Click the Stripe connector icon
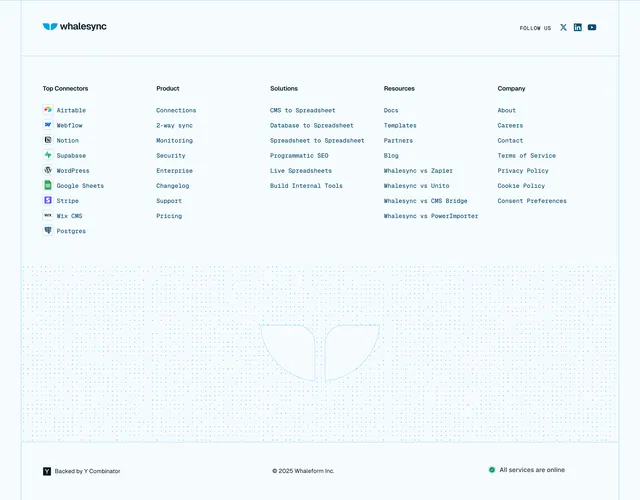The image size is (640, 500). [48, 200]
